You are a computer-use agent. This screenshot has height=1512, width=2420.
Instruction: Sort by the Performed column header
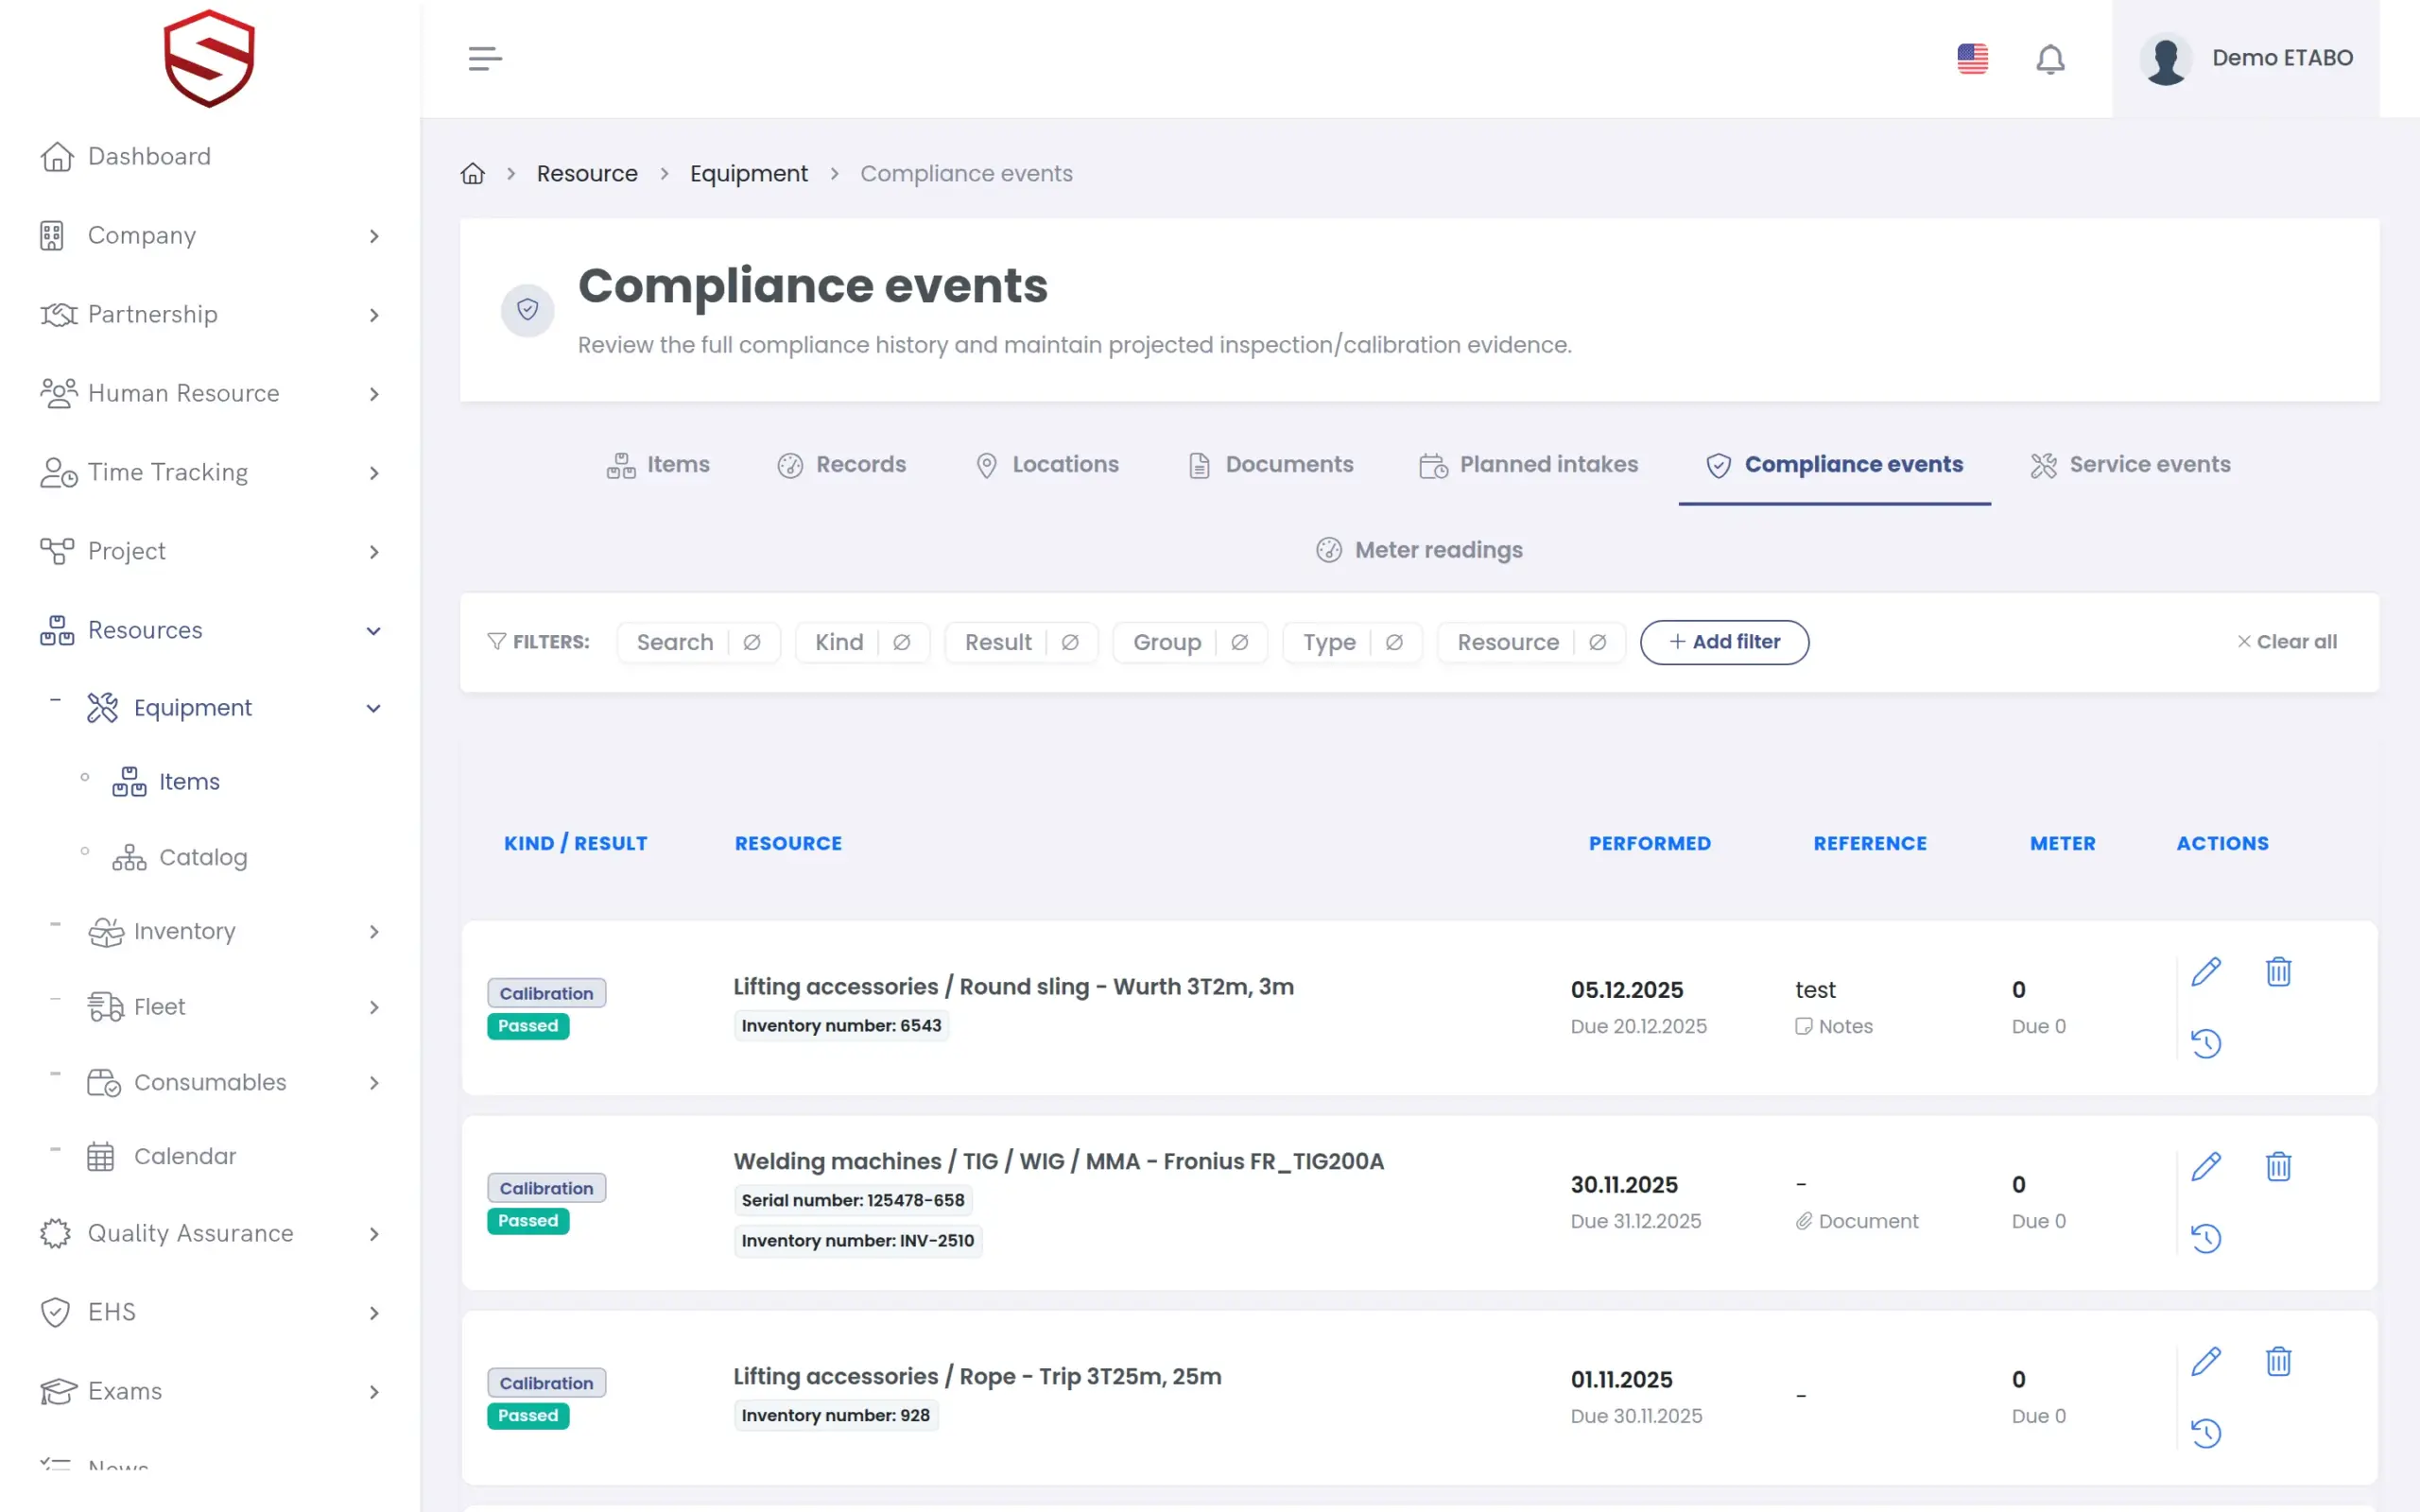coord(1649,844)
